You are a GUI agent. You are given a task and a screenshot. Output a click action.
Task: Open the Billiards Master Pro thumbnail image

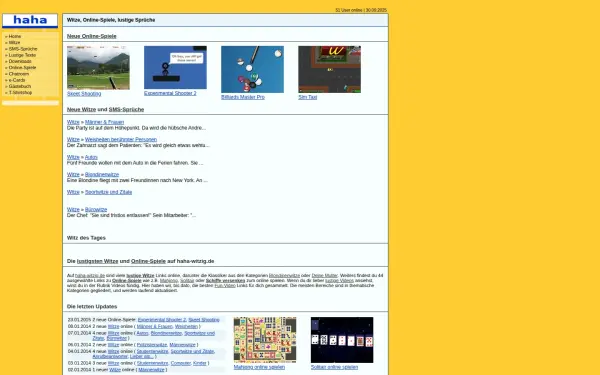253,69
